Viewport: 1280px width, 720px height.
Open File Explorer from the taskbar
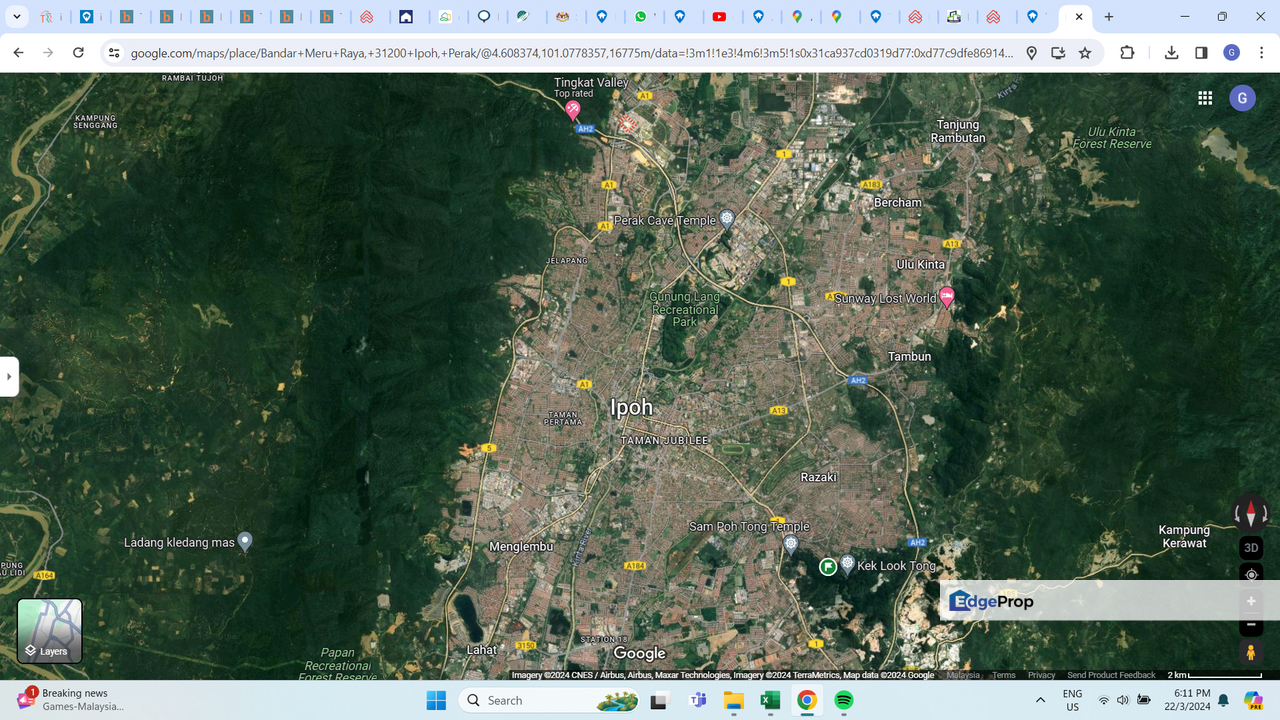[x=733, y=700]
